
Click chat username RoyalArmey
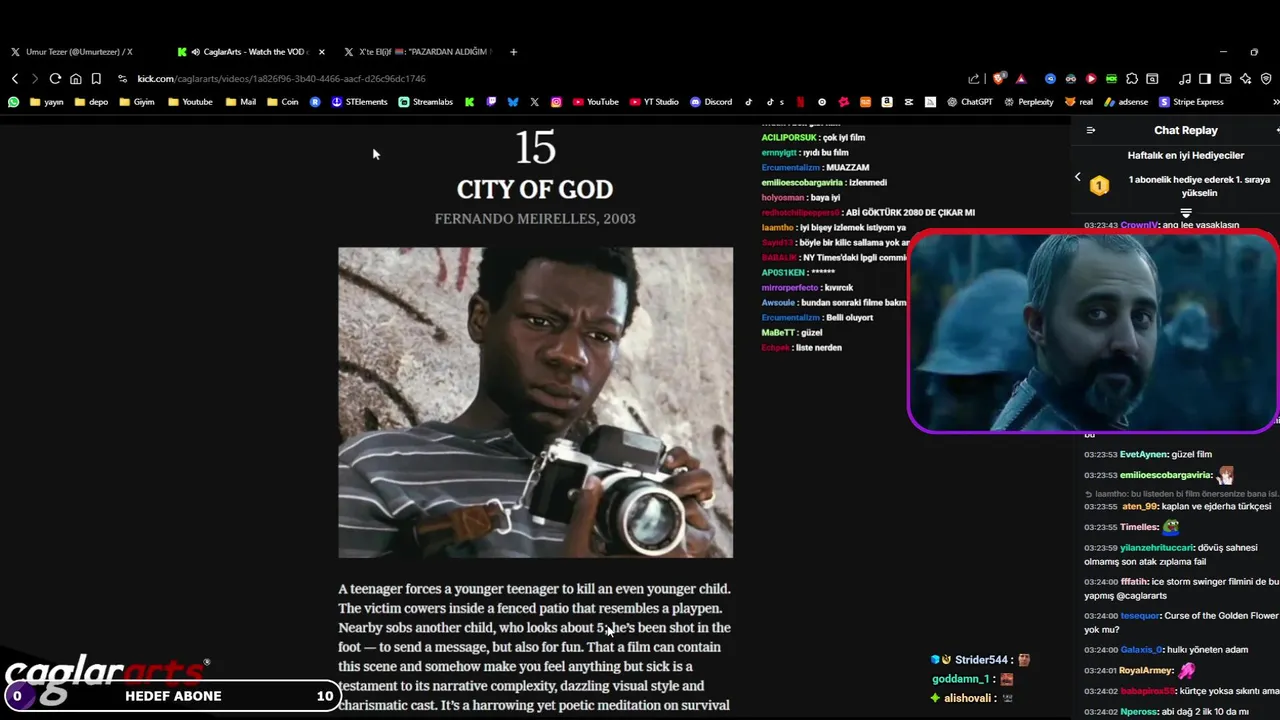(1145, 671)
